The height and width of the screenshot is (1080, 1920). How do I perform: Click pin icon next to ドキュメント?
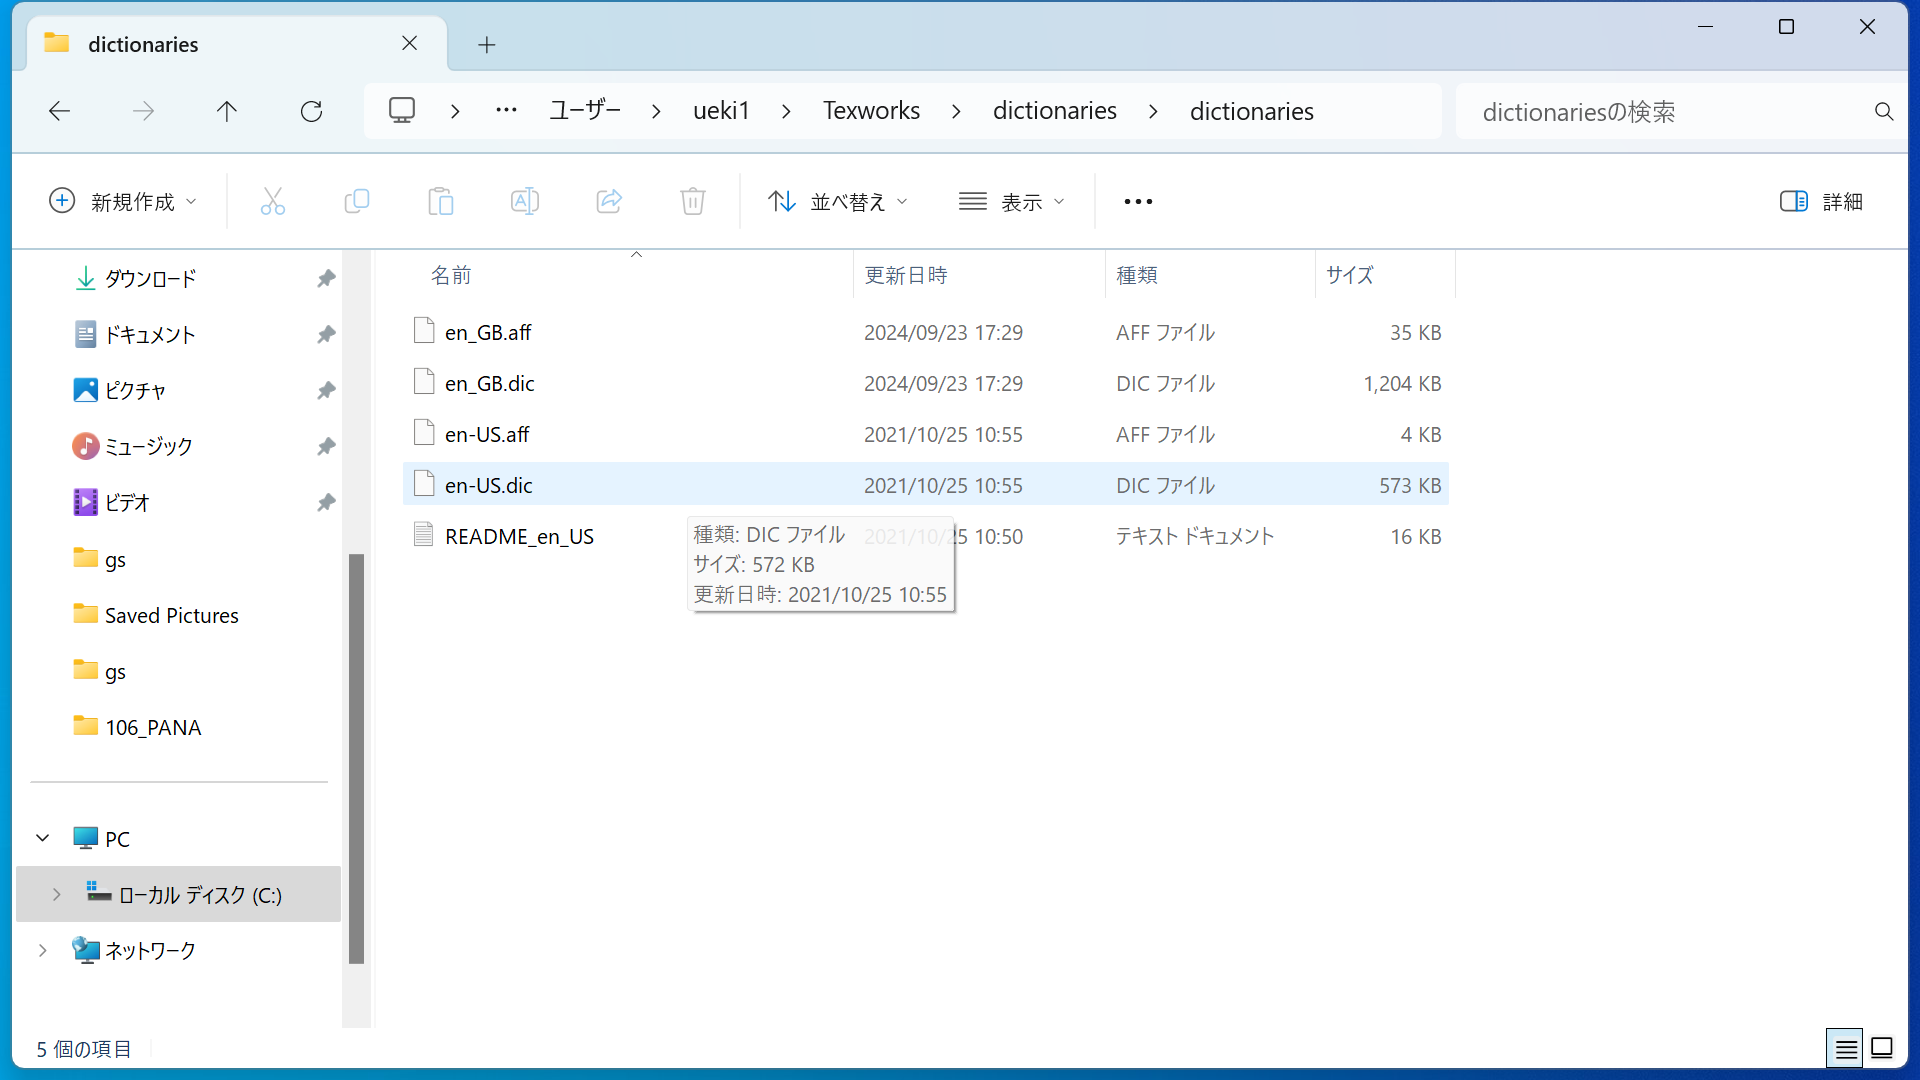pyautogui.click(x=326, y=334)
